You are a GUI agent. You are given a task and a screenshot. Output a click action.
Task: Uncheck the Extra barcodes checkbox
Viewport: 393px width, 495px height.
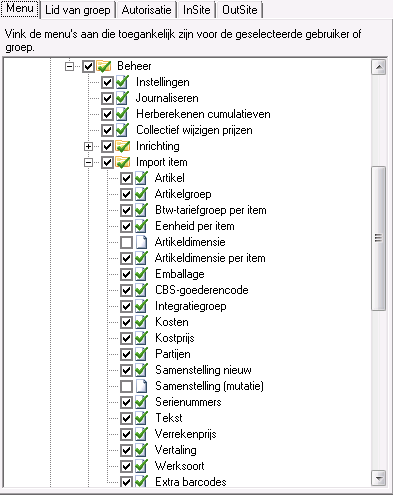tap(126, 482)
